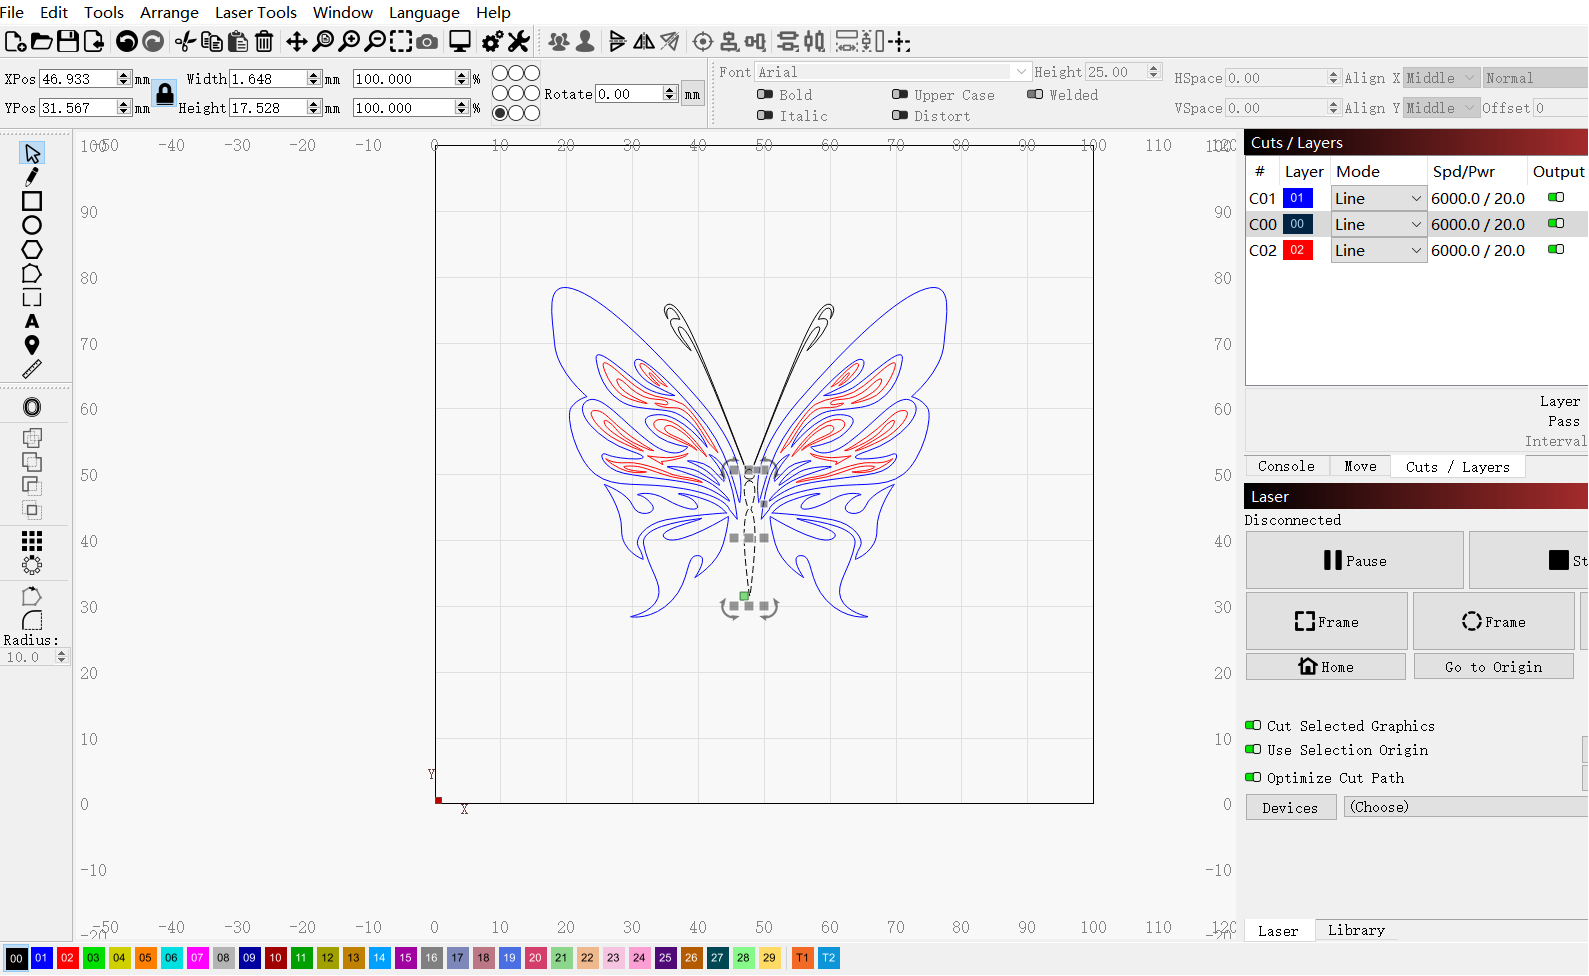Open the Laser Tools menu
Image resolution: width=1589 pixels, height=976 pixels.
256,12
